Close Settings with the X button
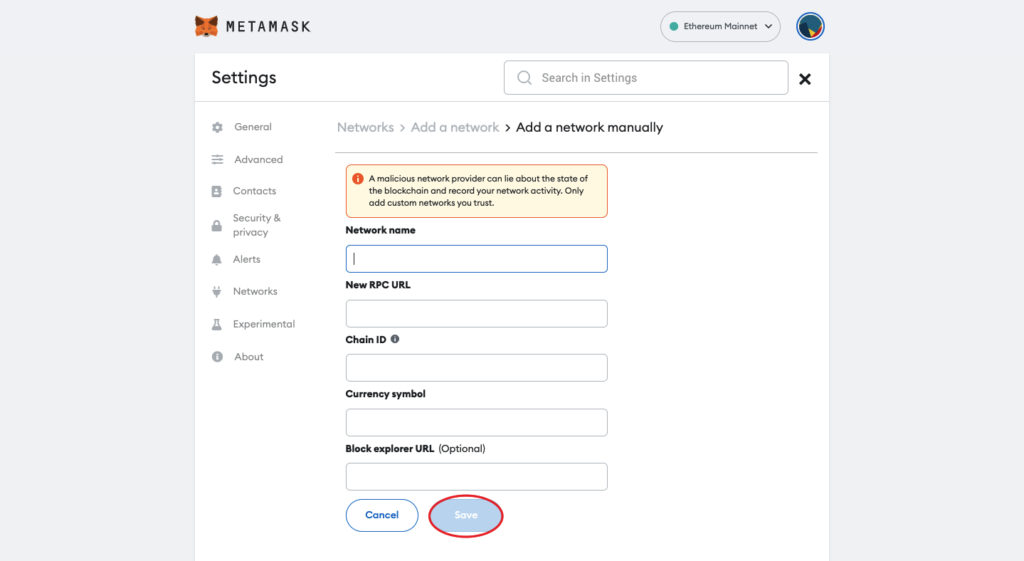 coord(805,79)
